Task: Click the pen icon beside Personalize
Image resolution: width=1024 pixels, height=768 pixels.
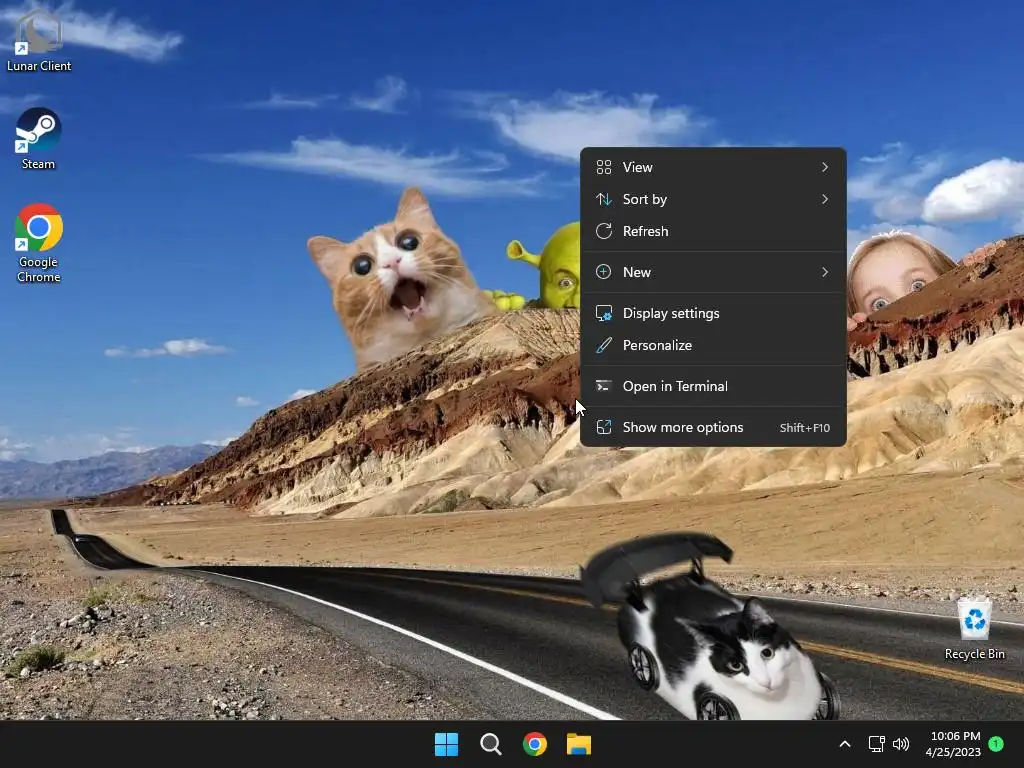Action: point(604,345)
